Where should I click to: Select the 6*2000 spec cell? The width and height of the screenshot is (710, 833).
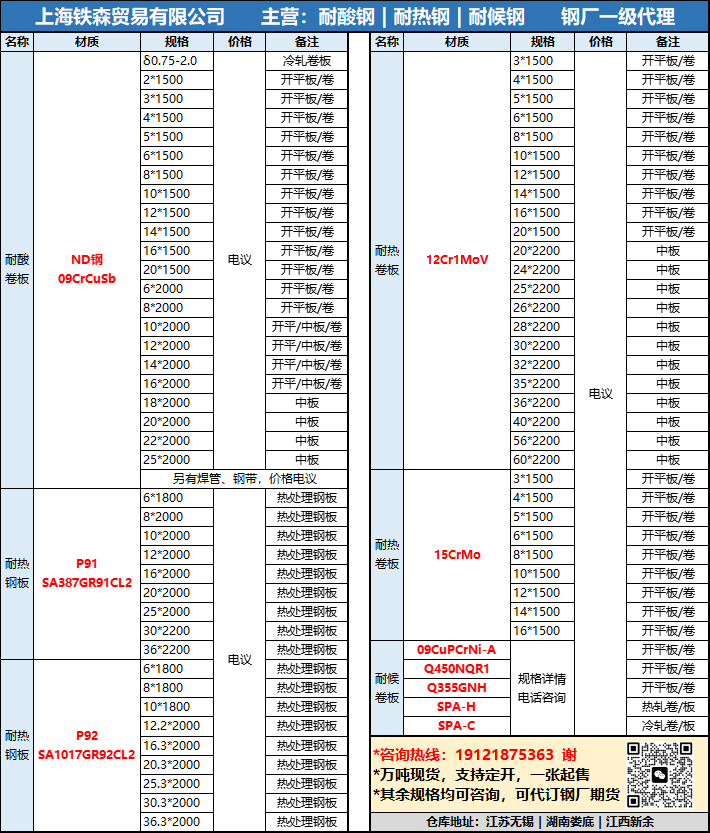(177, 289)
